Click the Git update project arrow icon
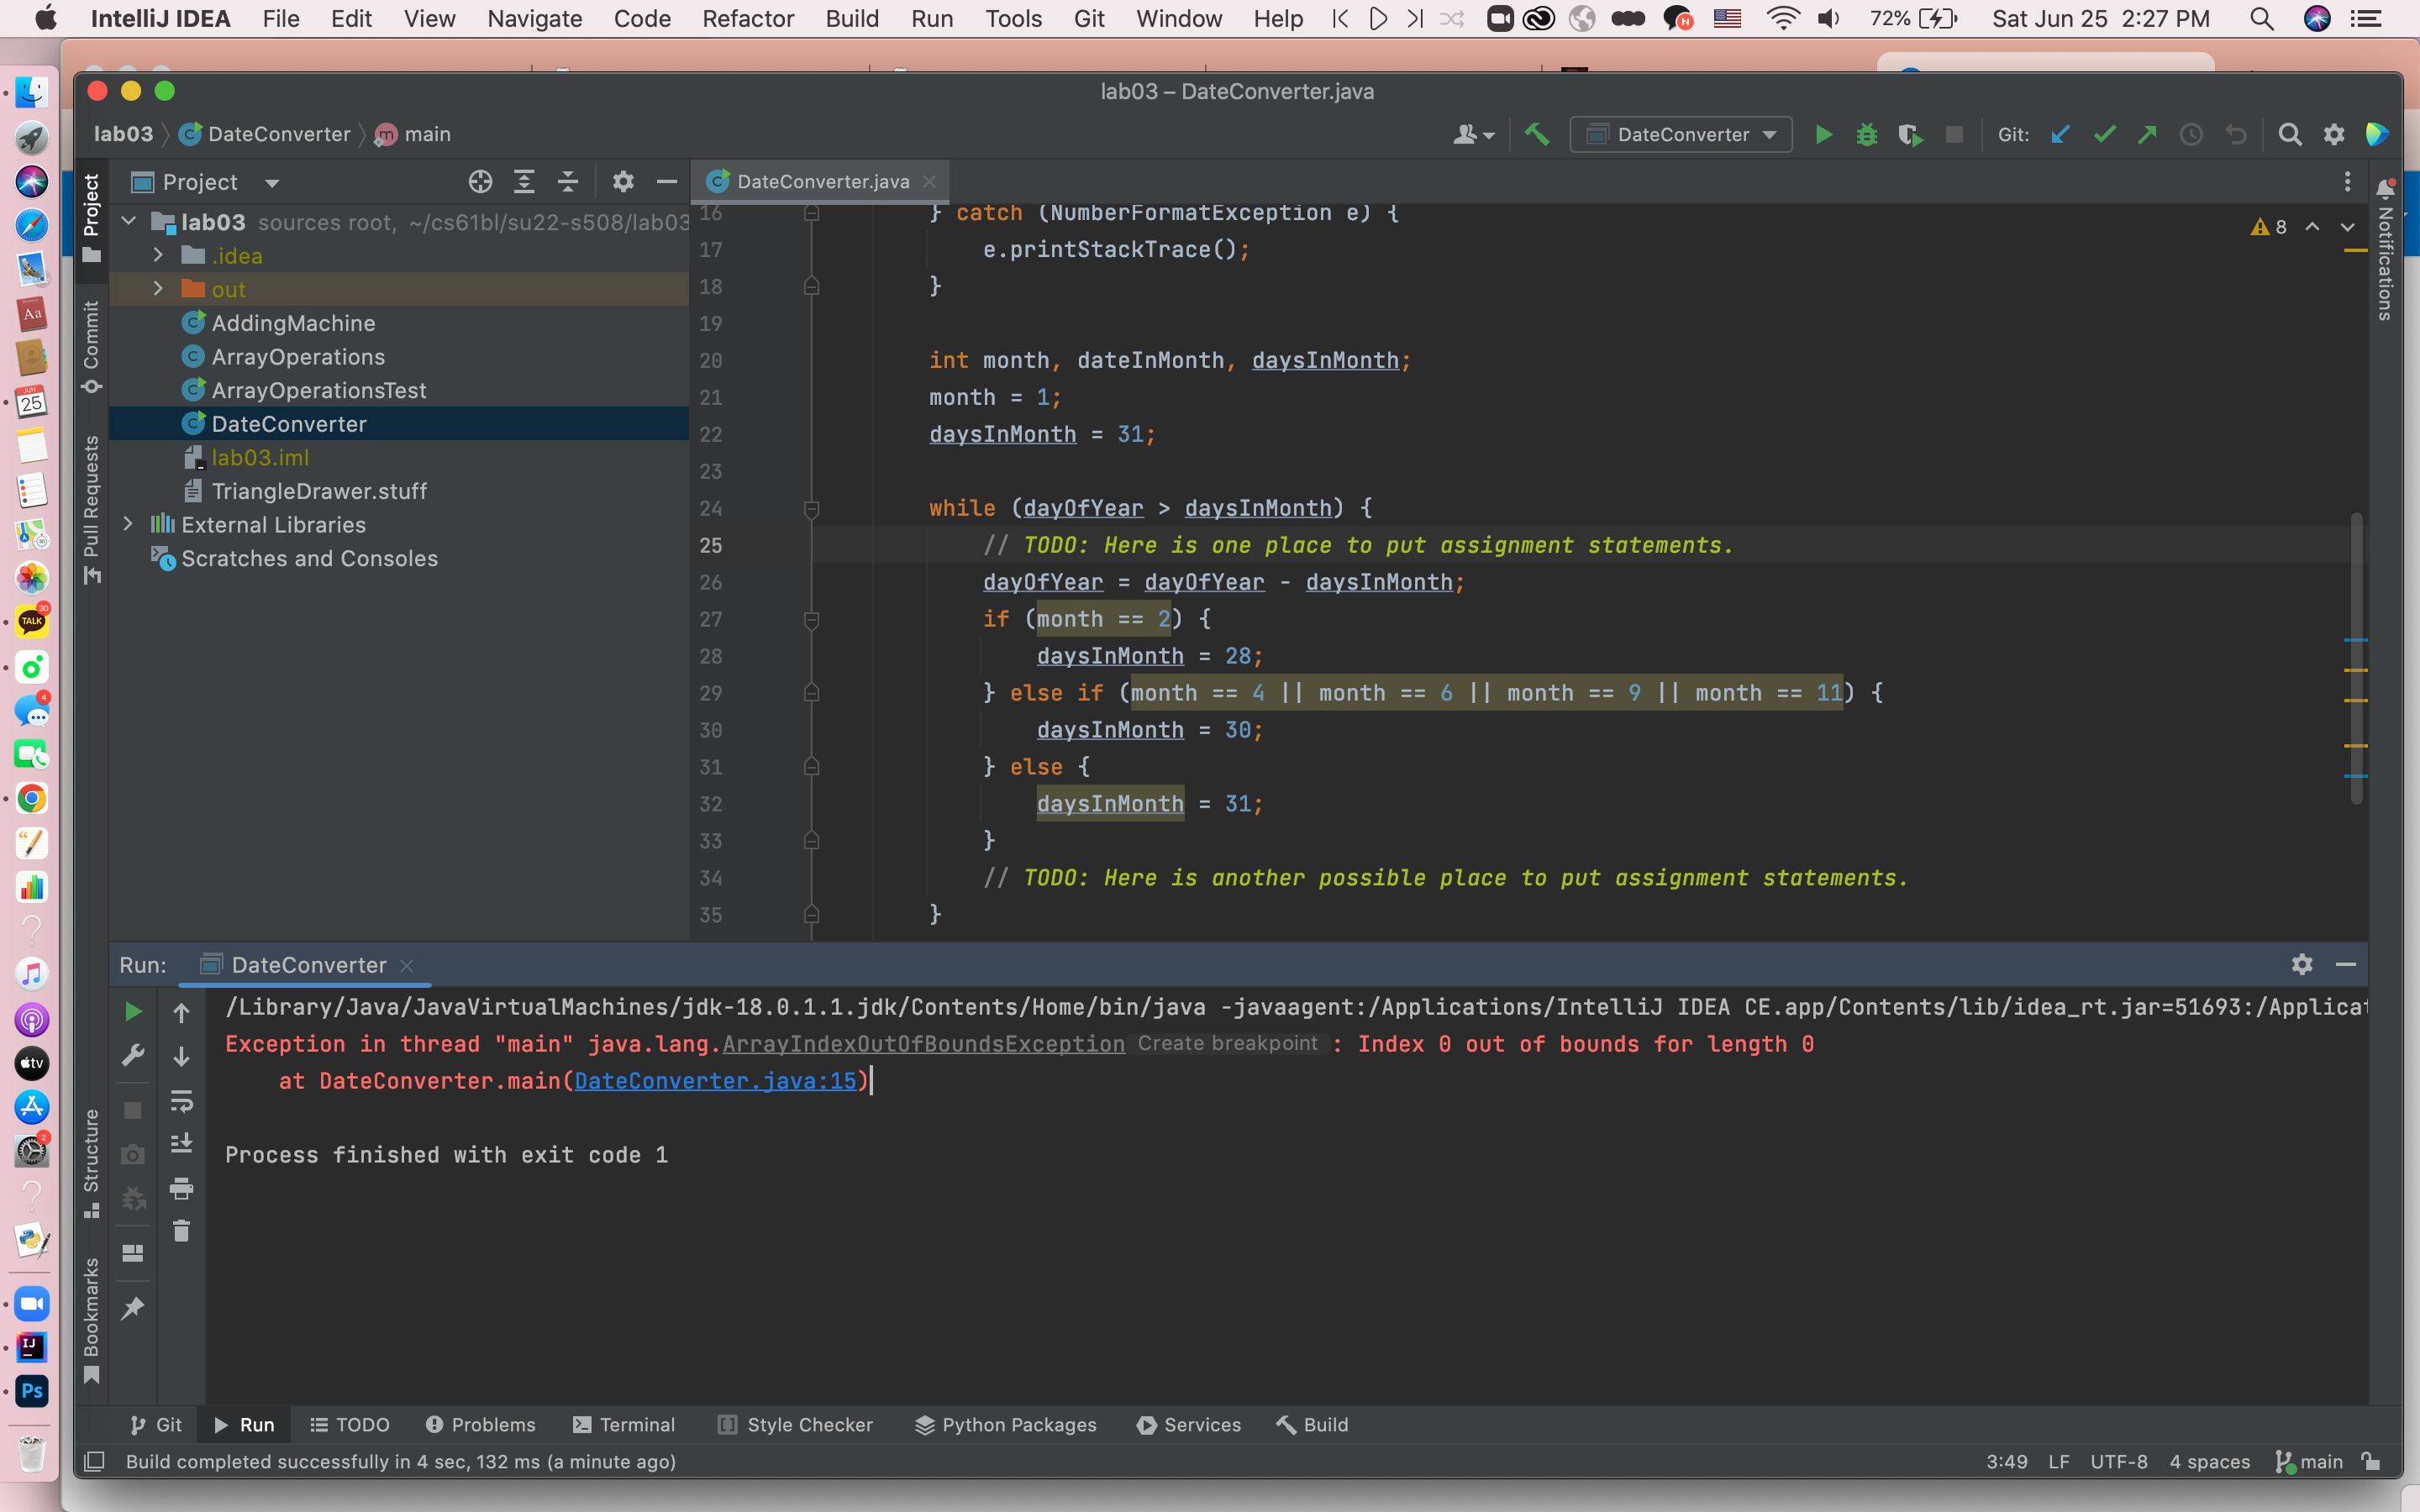 point(2060,134)
